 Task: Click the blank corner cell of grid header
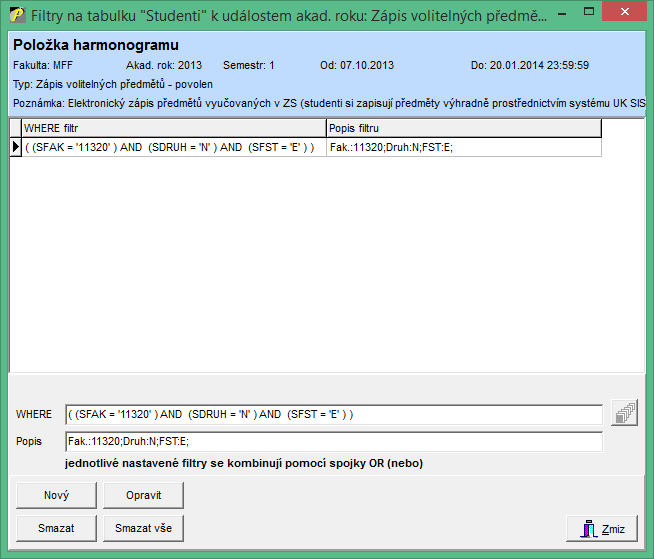click(15, 128)
